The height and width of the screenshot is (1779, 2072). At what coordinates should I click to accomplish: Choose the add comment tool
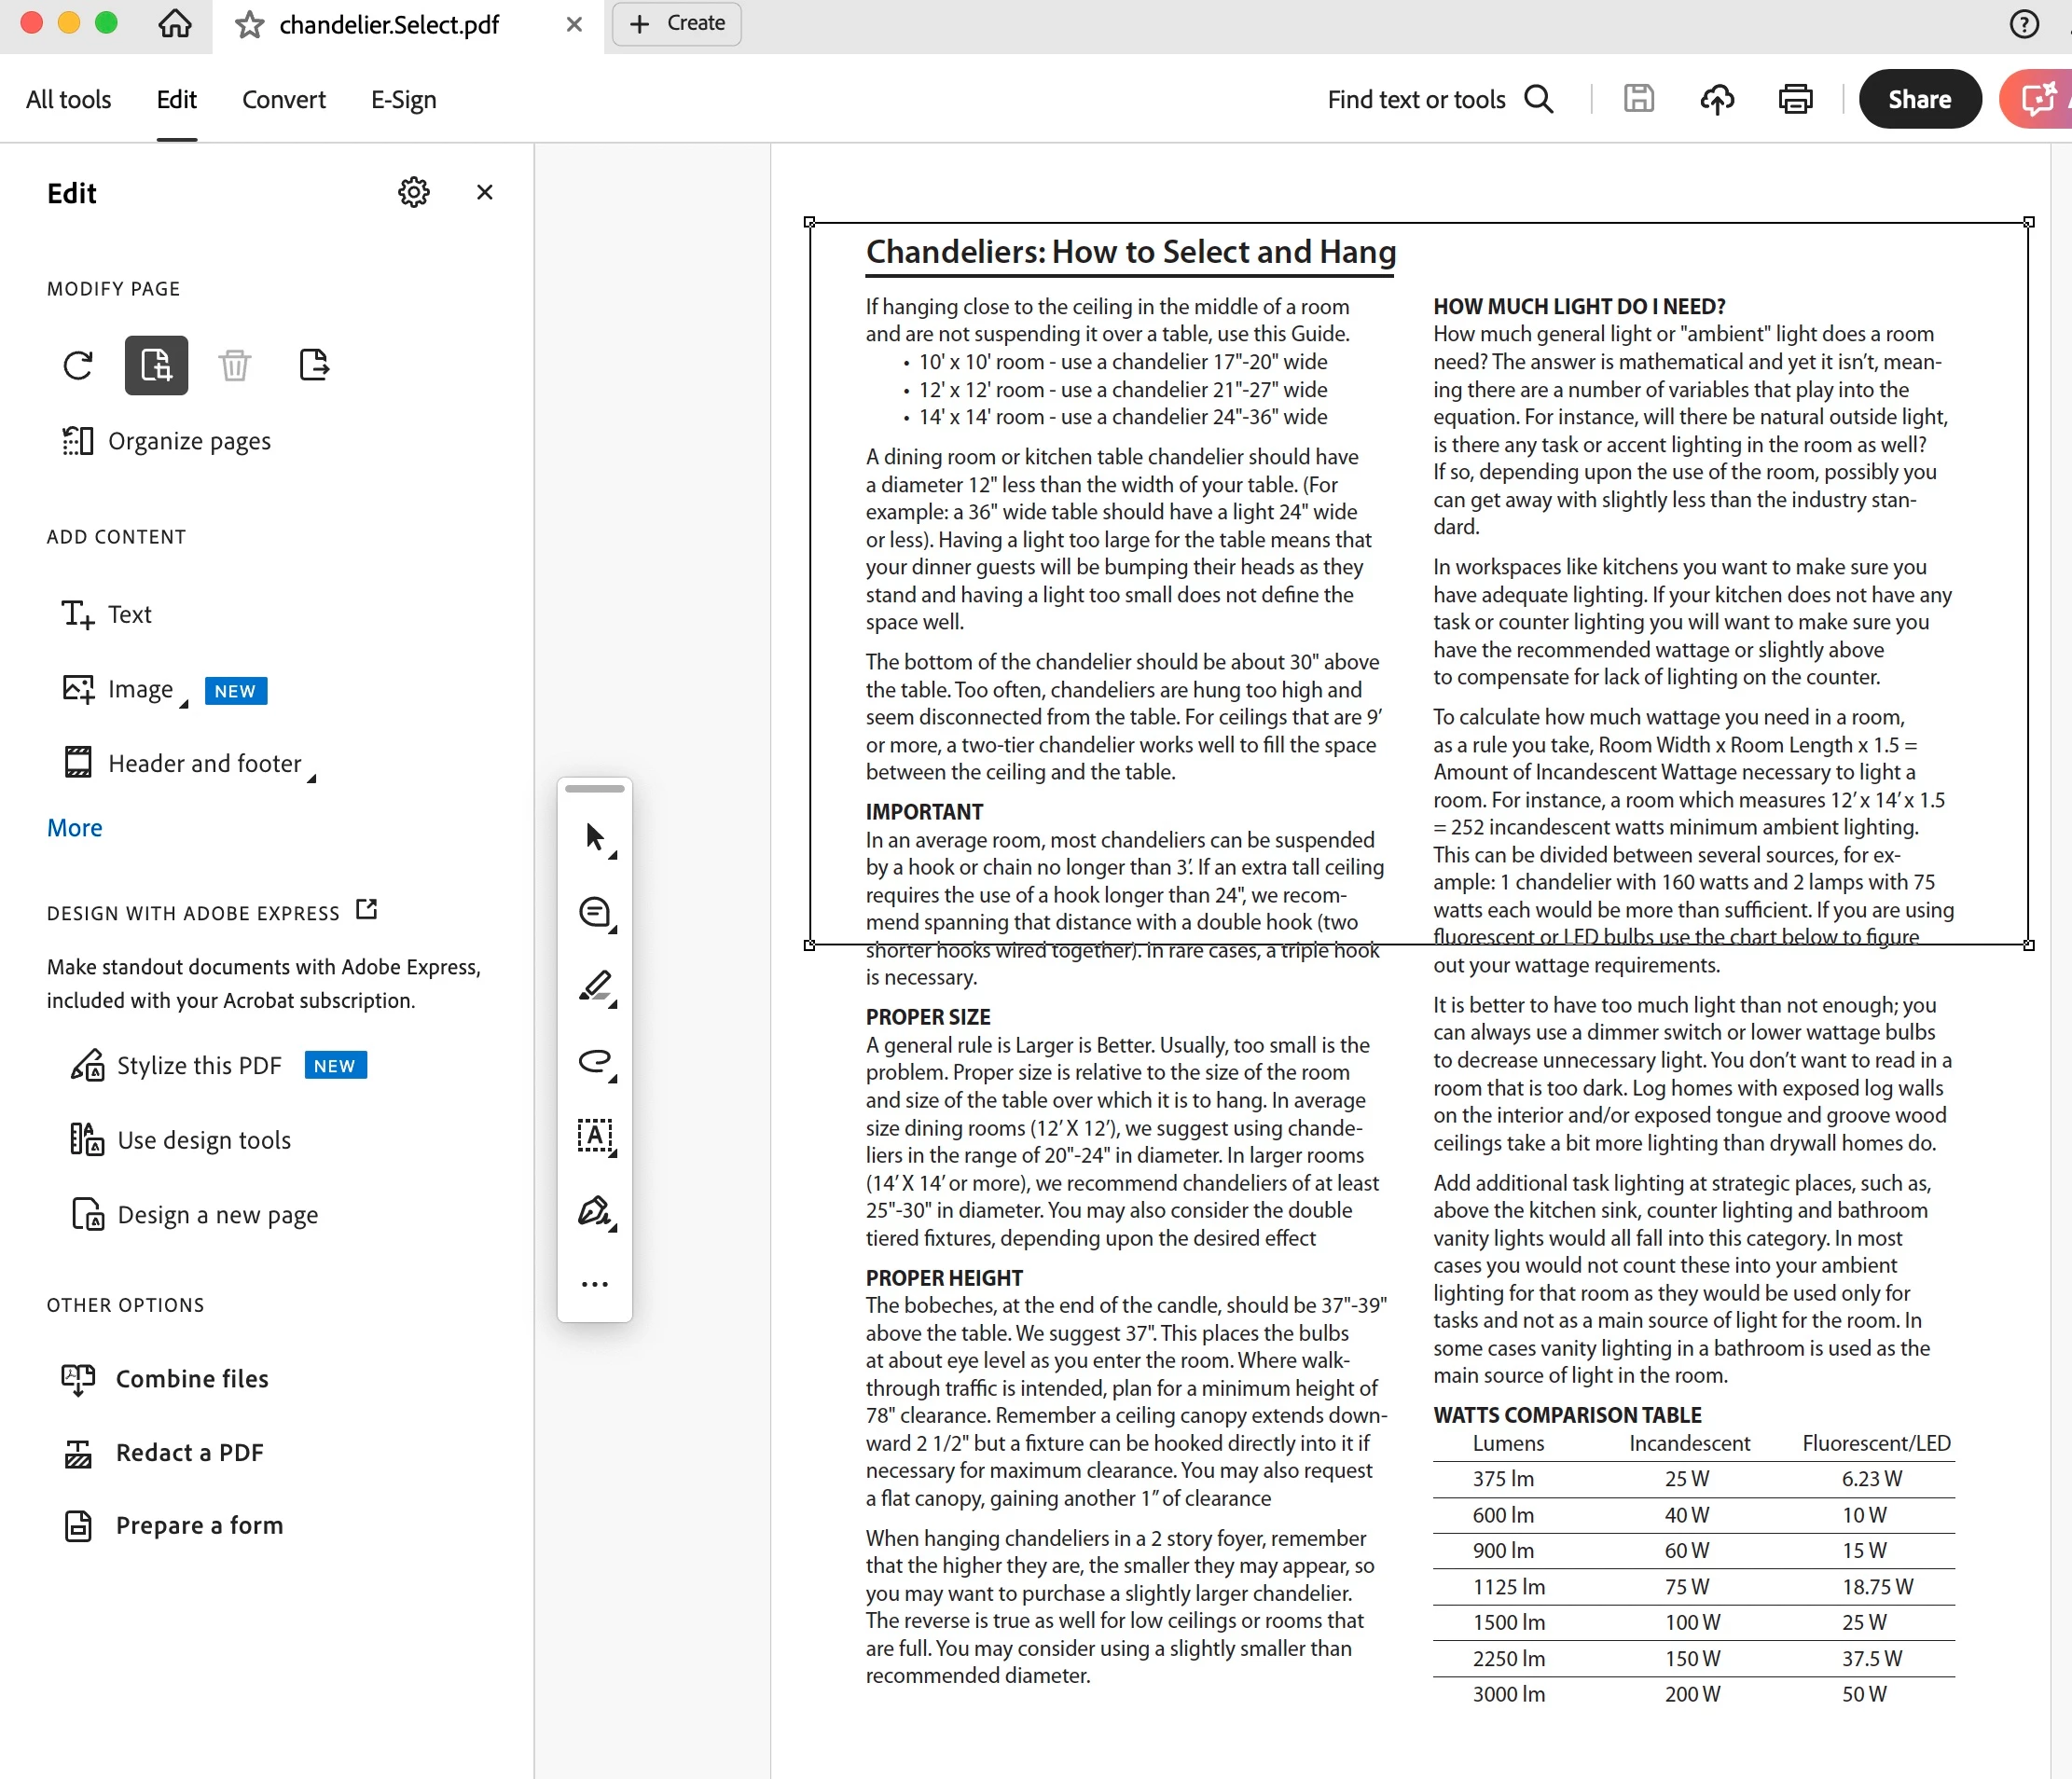[x=595, y=912]
